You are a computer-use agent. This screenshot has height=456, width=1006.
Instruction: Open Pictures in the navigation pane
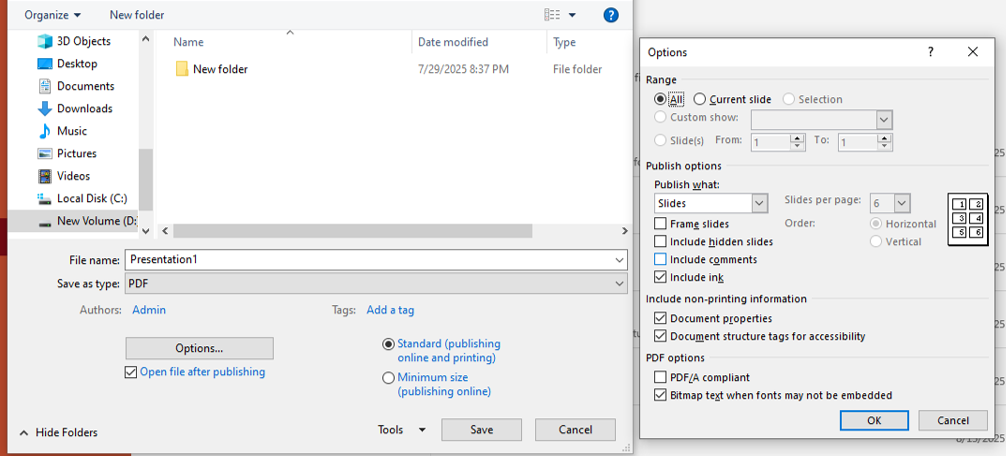(76, 153)
